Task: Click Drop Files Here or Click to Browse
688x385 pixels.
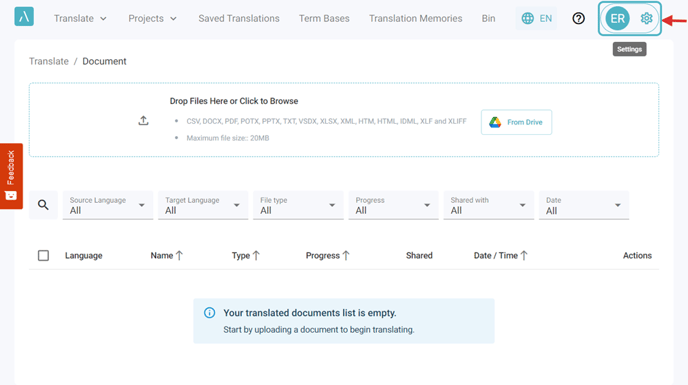Action: (234, 101)
